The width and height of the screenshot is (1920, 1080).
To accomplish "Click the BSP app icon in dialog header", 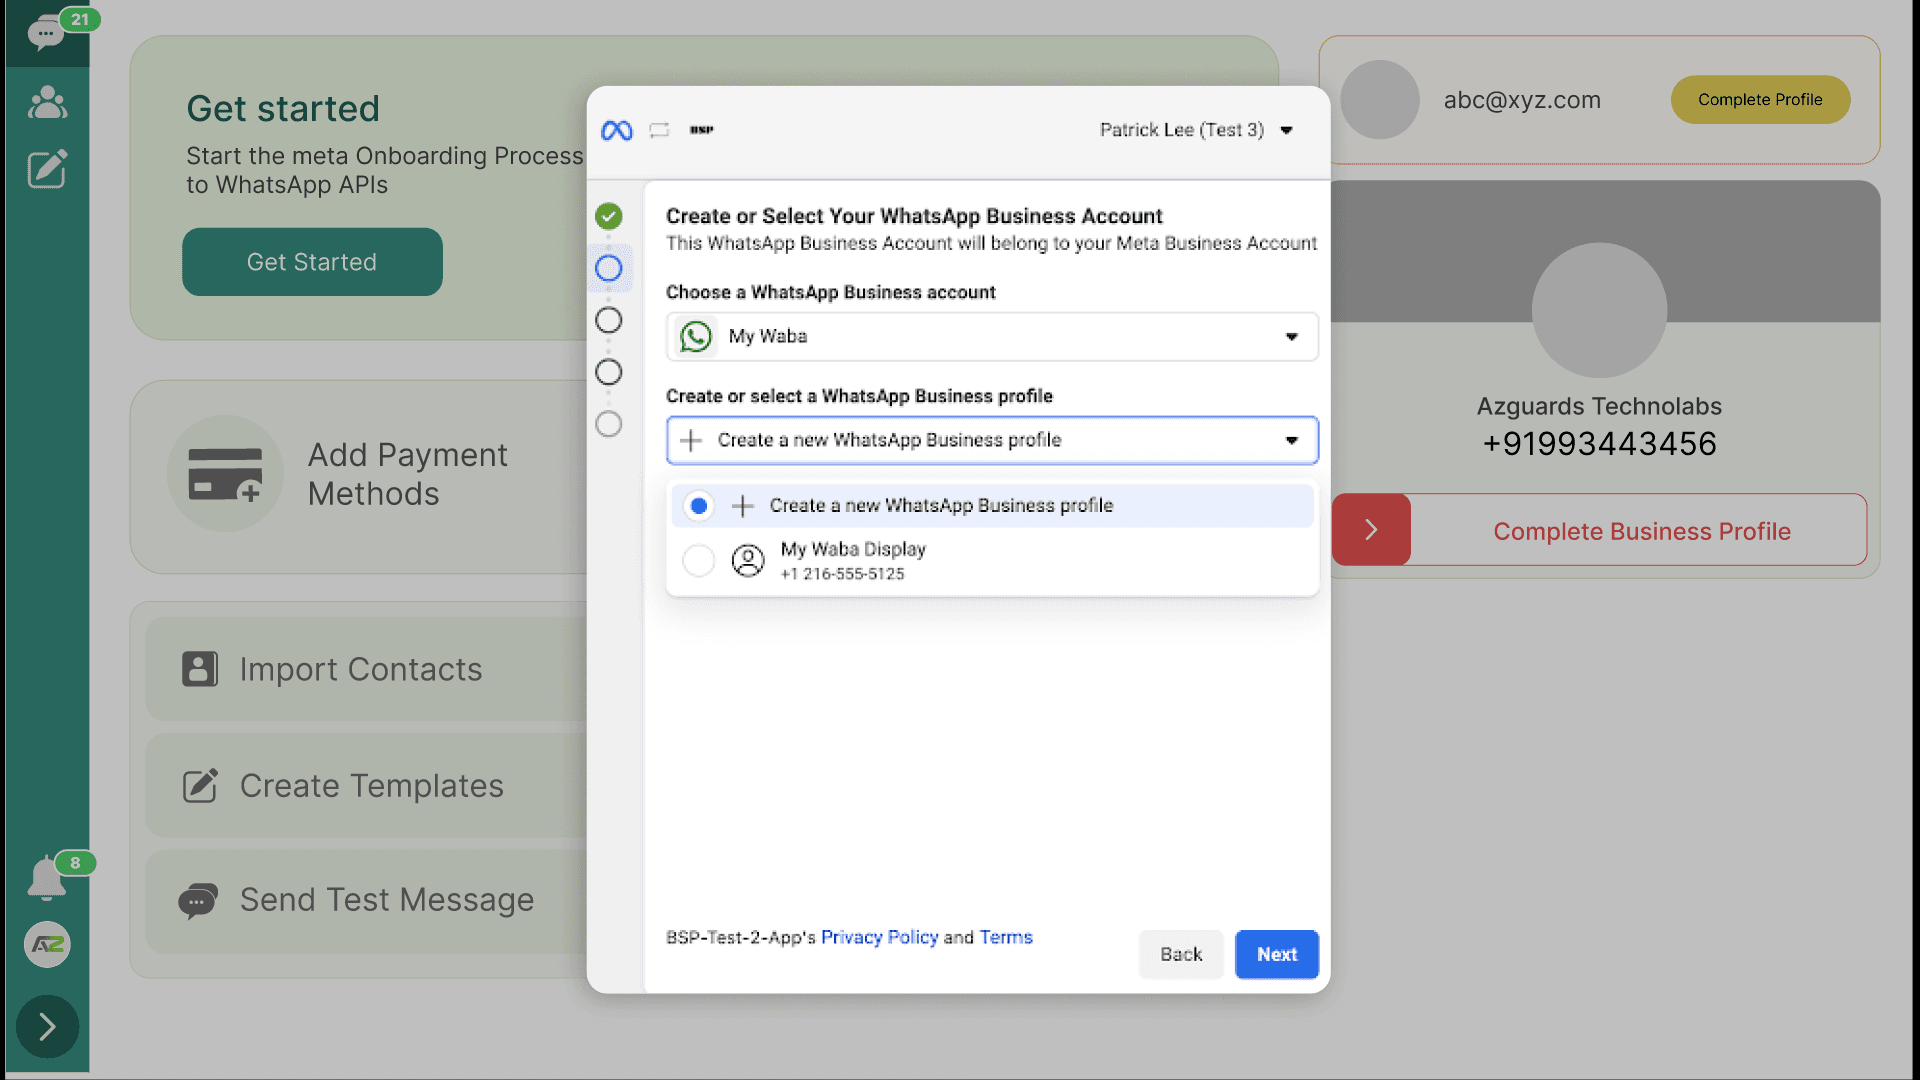I will coord(702,130).
